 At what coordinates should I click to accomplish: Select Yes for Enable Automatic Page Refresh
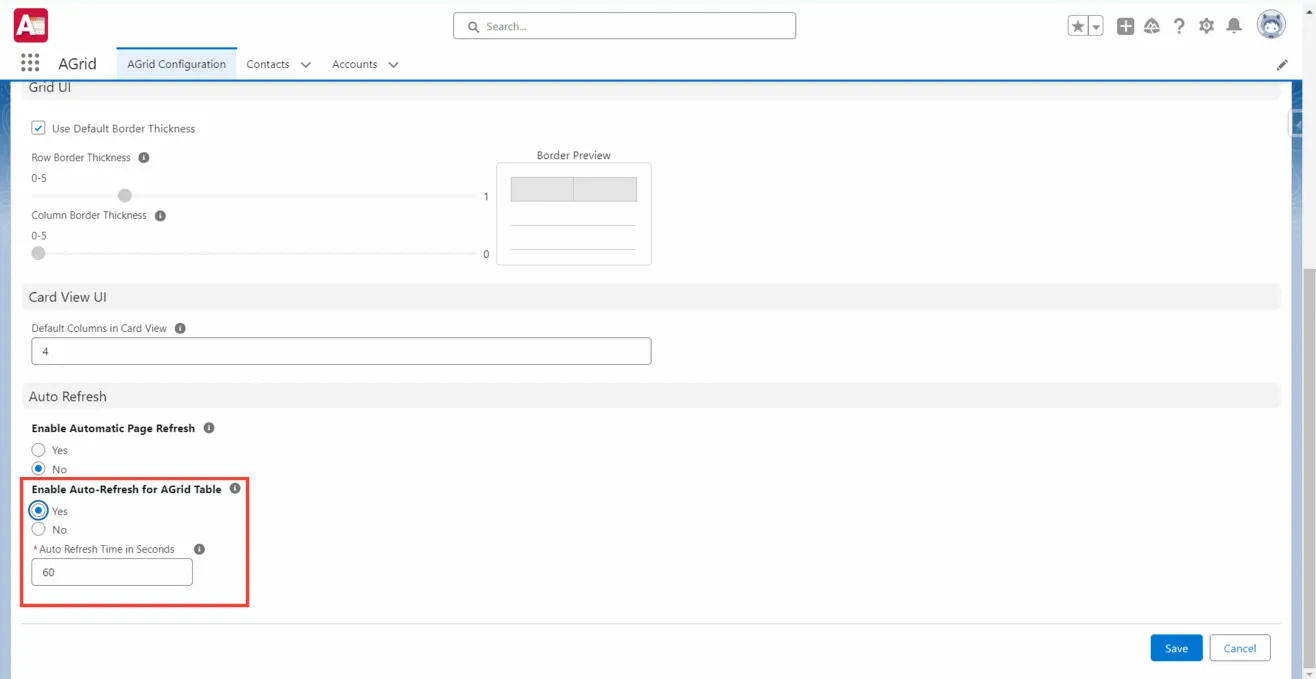pos(37,450)
